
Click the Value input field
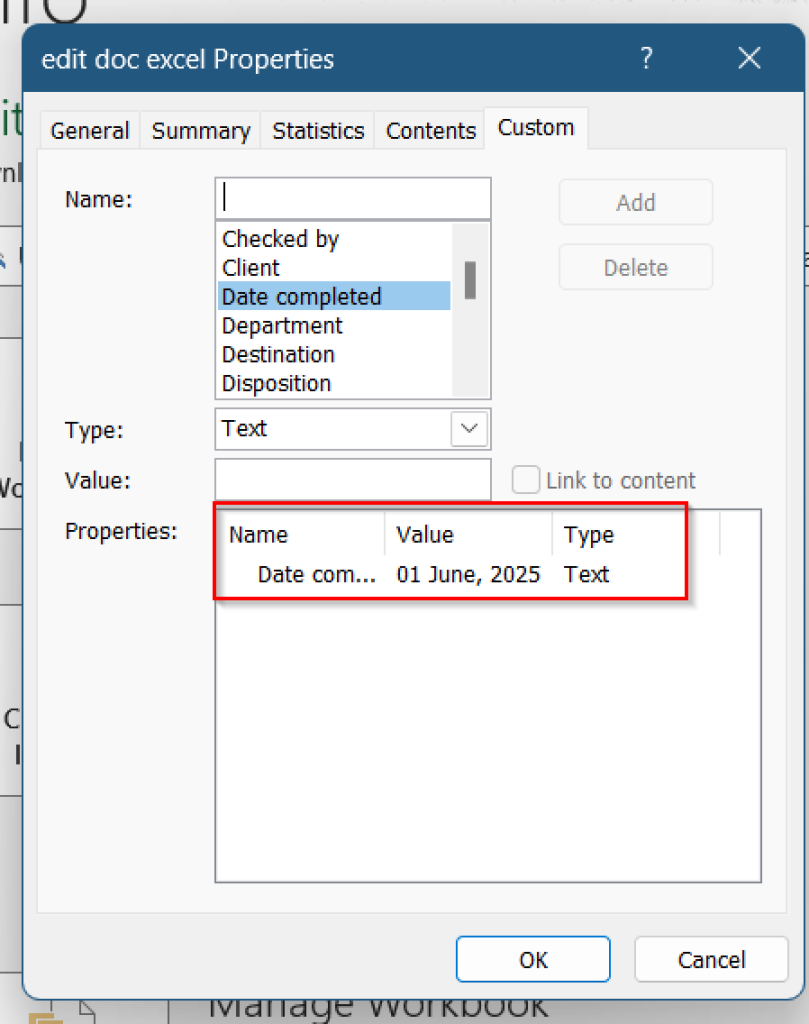[352, 480]
